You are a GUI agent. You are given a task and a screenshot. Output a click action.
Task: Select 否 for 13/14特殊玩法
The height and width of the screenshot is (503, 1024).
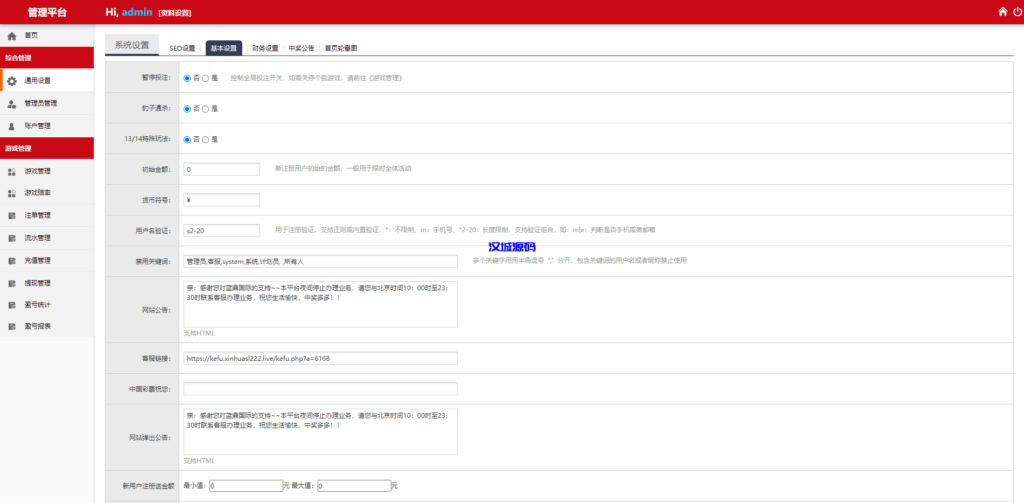coord(187,139)
